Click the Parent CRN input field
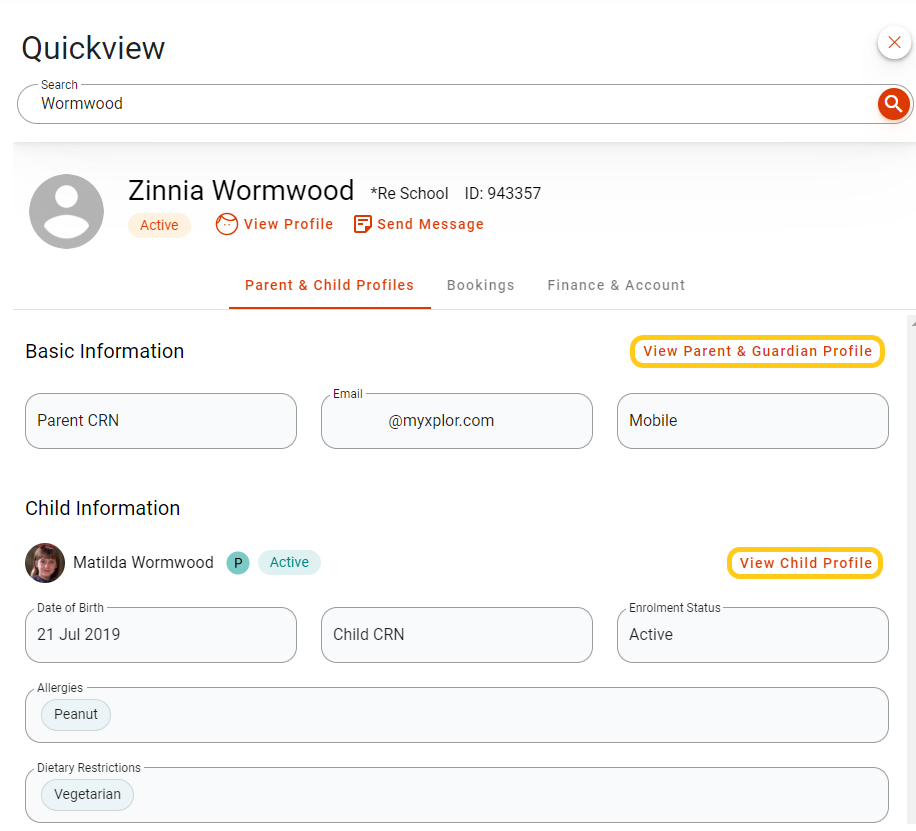 pos(160,421)
